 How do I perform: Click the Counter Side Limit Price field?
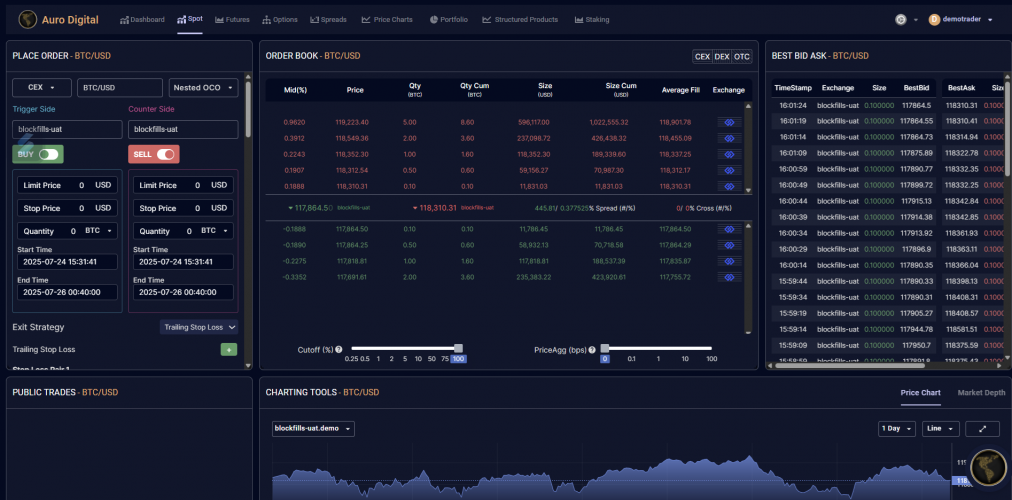tap(183, 185)
